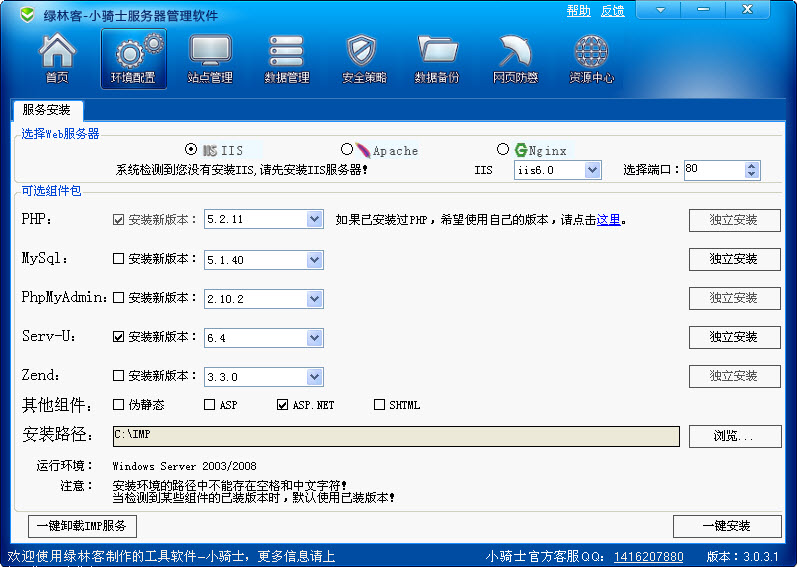Close the 小骑士 application window
The image size is (797, 567).
(747, 10)
